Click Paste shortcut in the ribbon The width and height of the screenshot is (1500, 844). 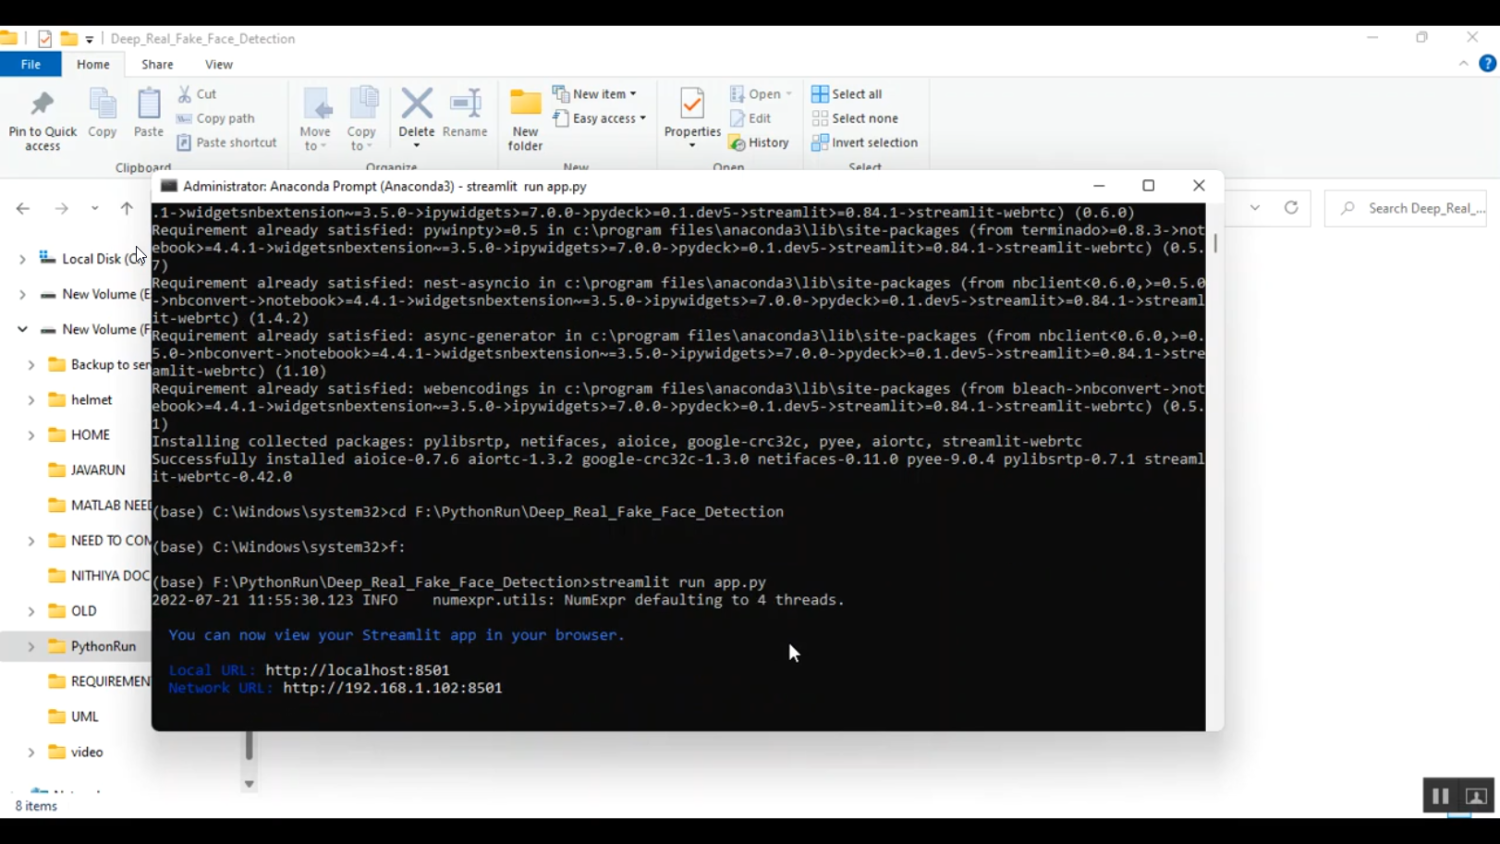tap(227, 142)
